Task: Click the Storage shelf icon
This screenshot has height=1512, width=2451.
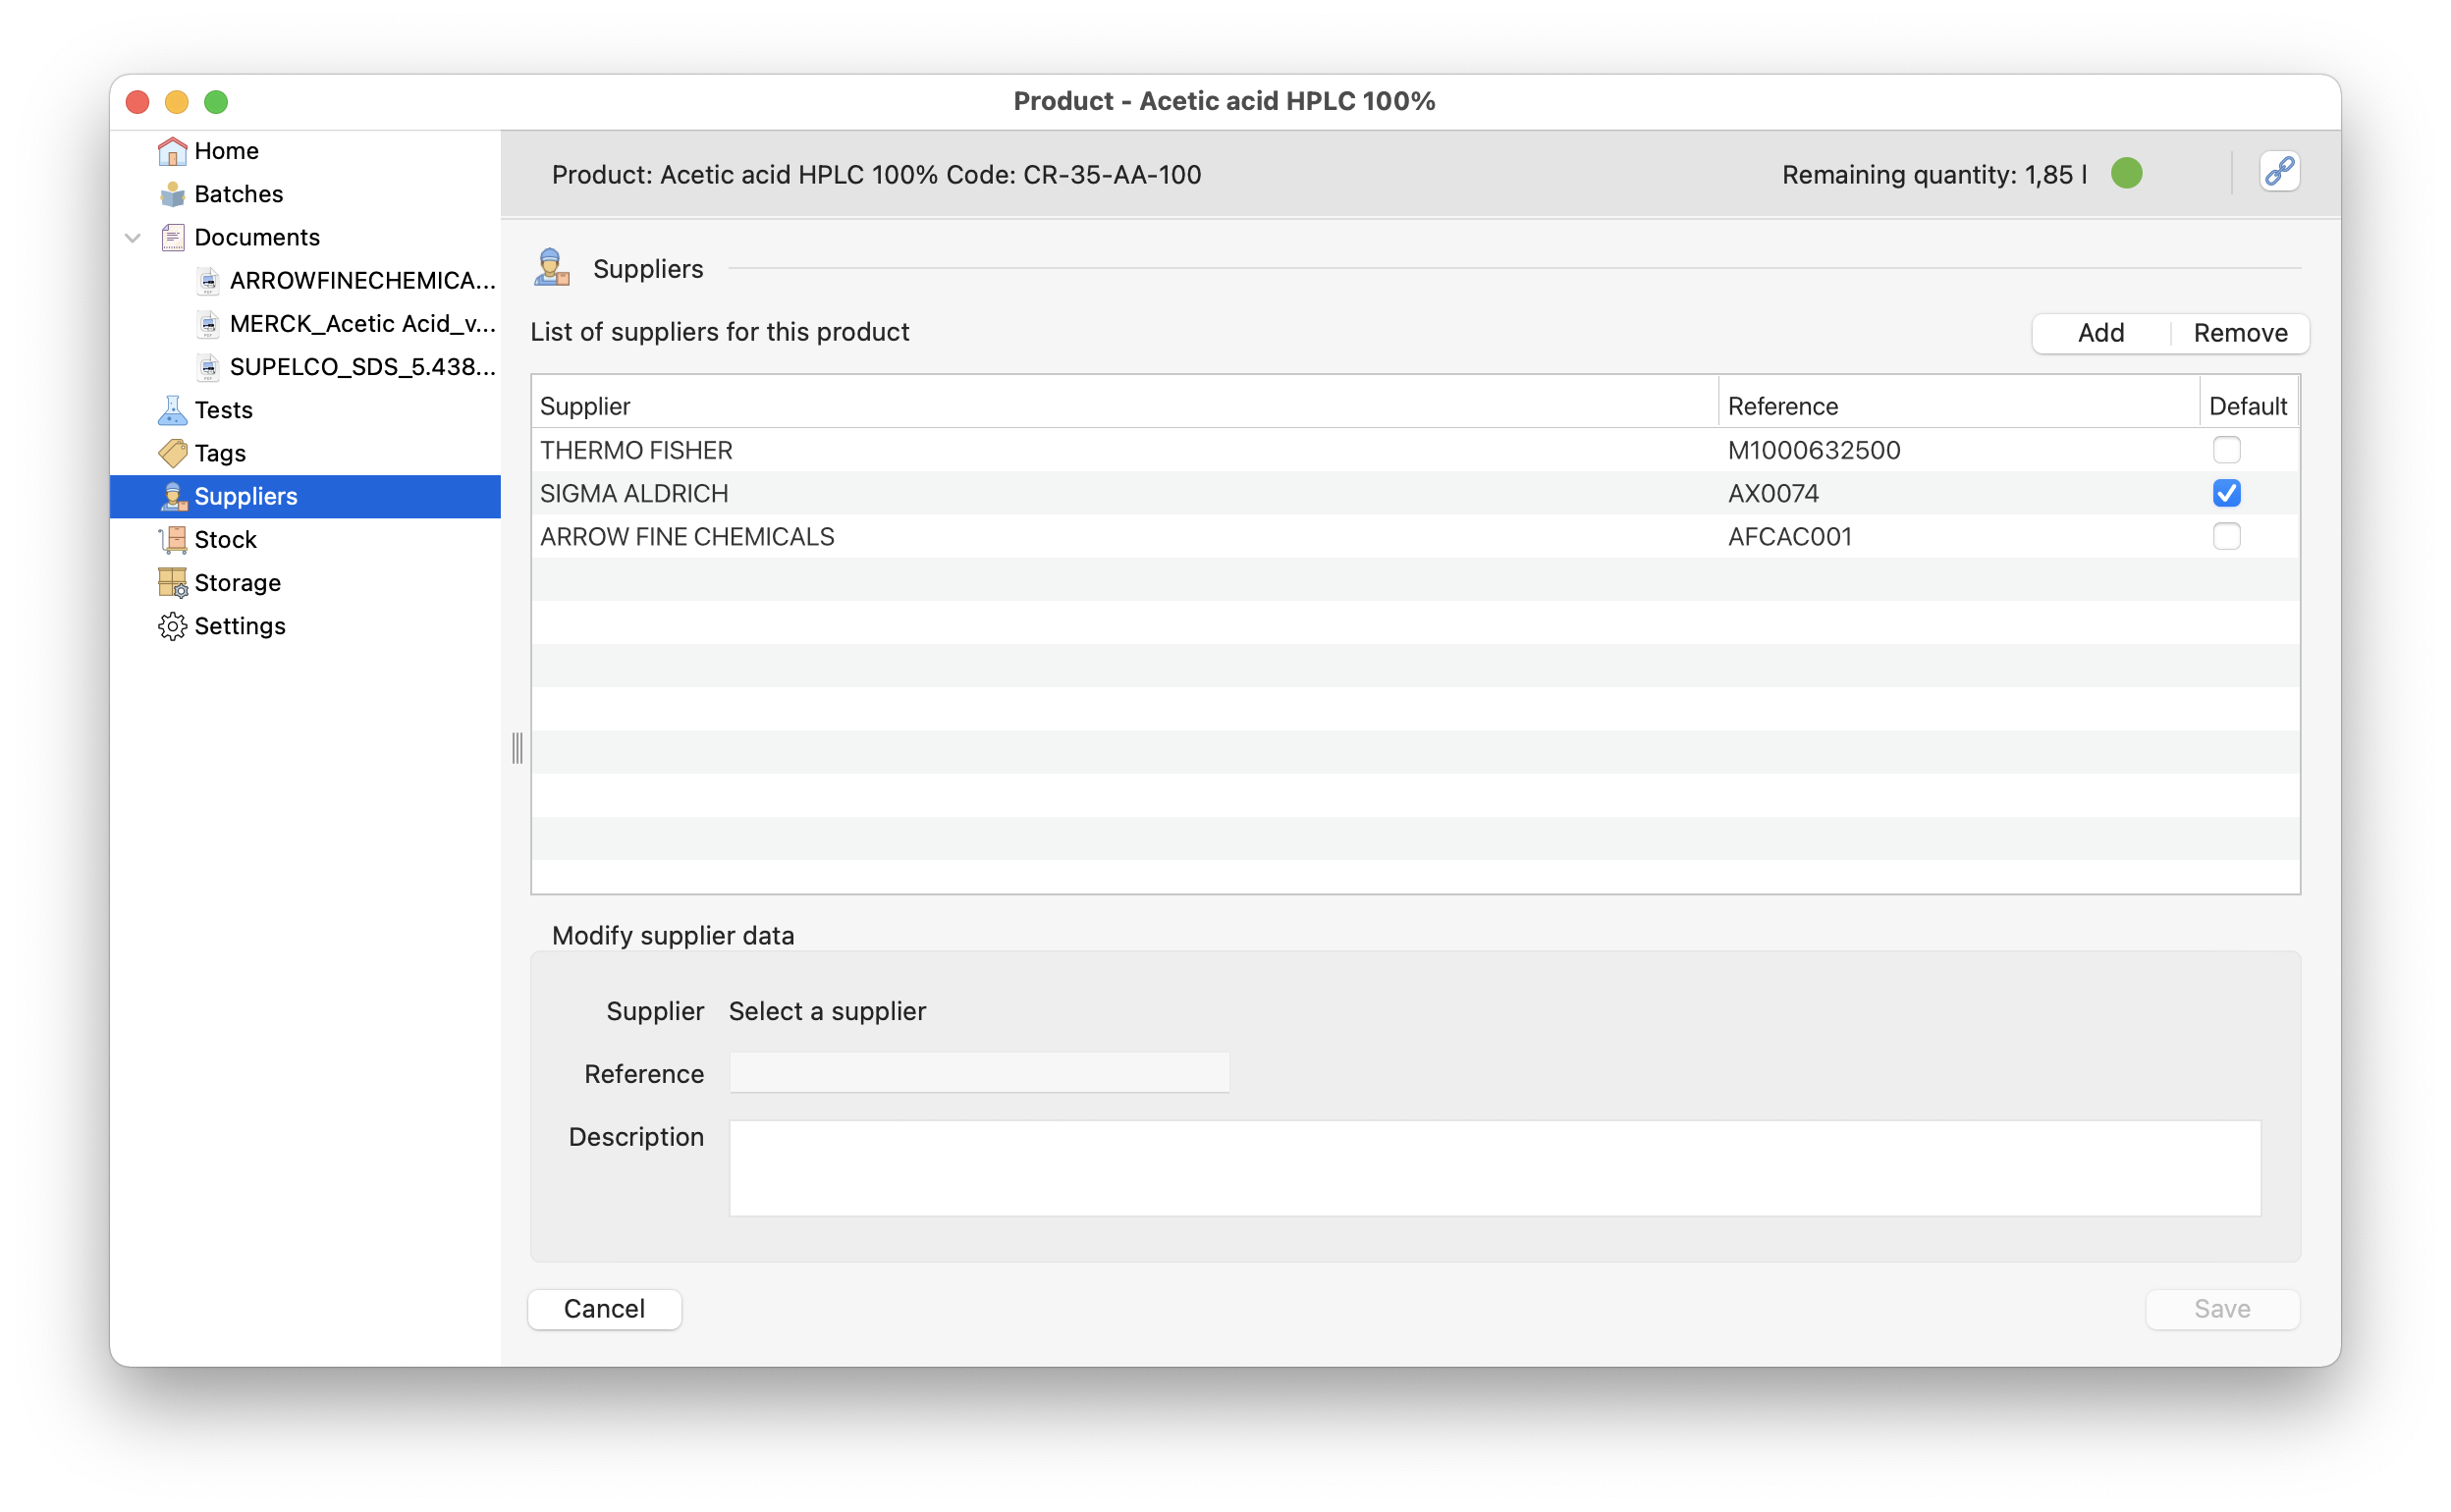Action: click(172, 583)
